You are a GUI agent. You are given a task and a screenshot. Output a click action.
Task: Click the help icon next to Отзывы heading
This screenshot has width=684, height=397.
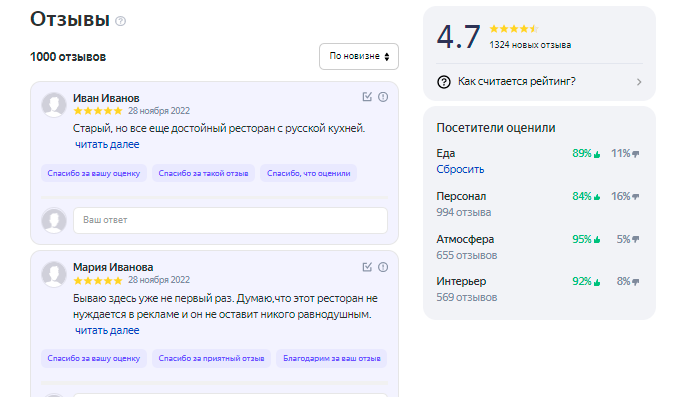click(120, 21)
